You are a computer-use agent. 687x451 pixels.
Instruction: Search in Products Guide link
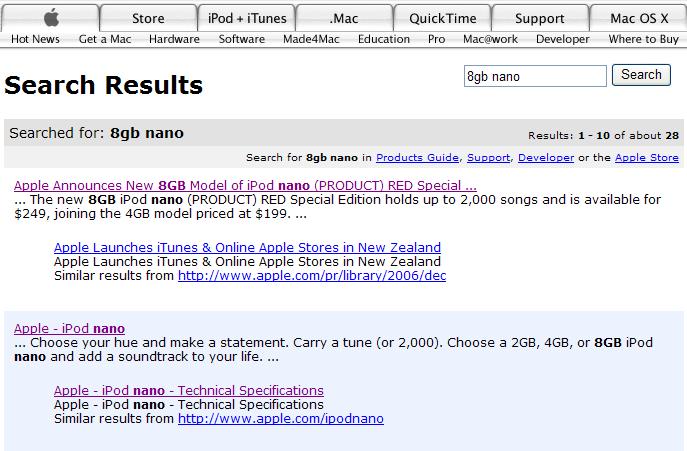coord(417,157)
